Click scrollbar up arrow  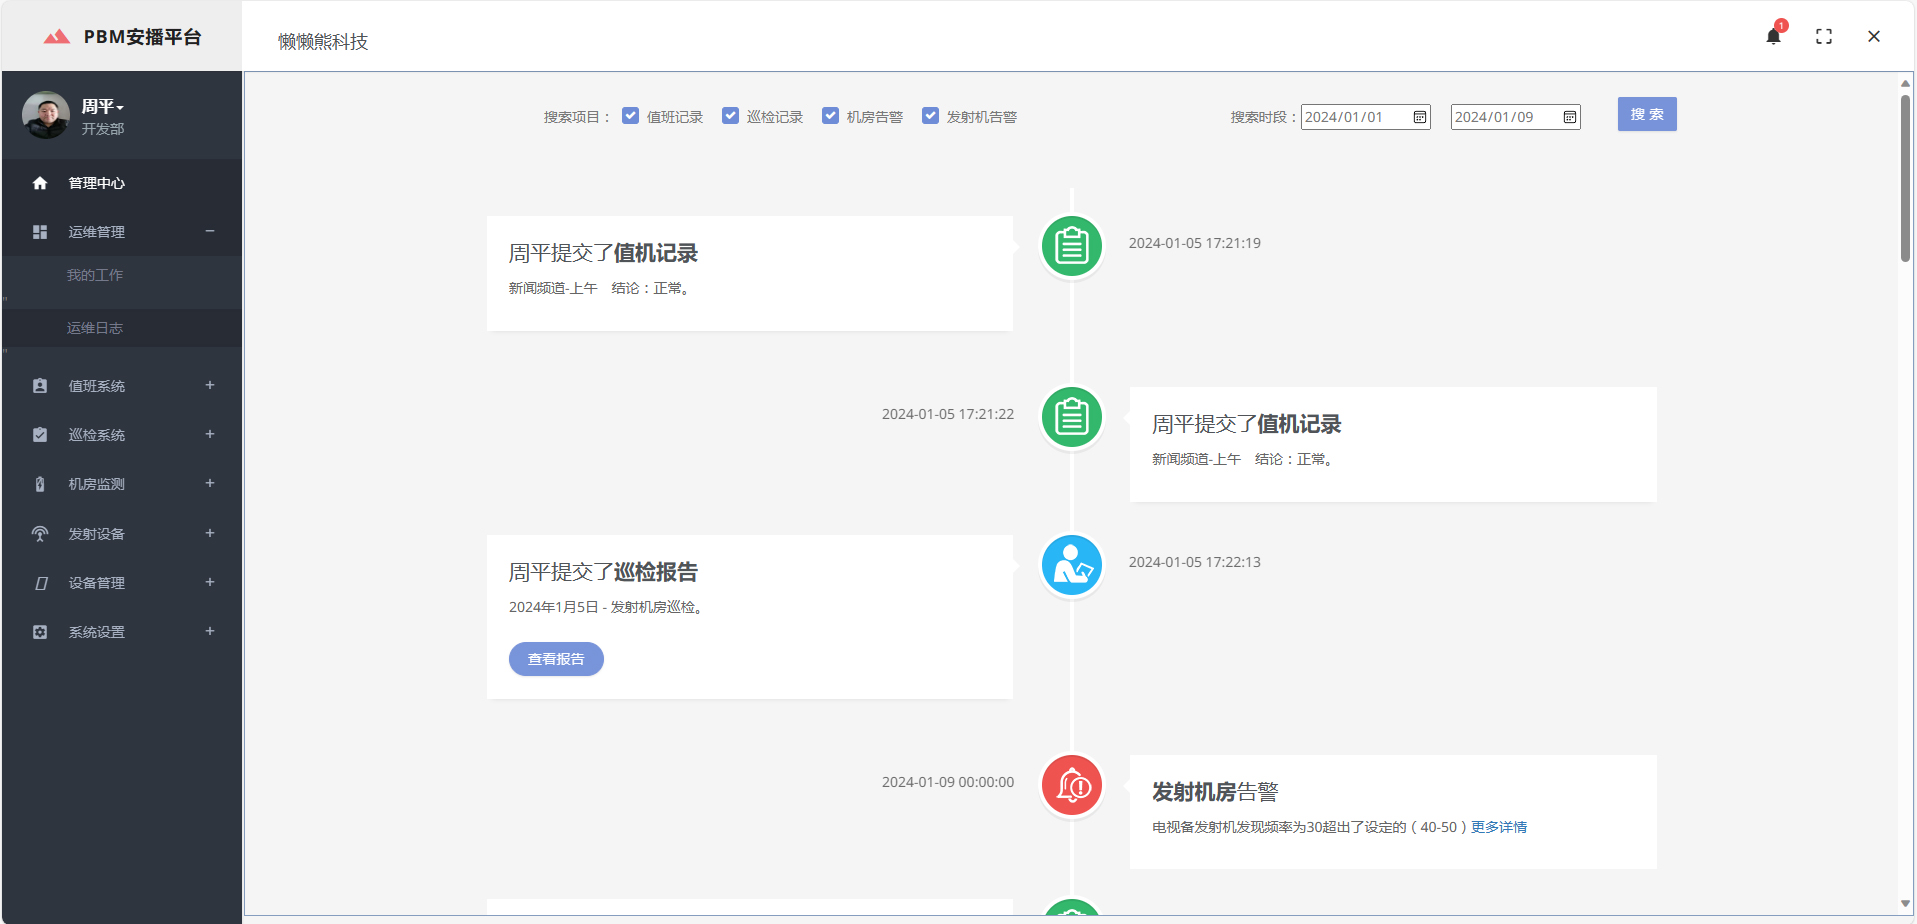[1905, 83]
